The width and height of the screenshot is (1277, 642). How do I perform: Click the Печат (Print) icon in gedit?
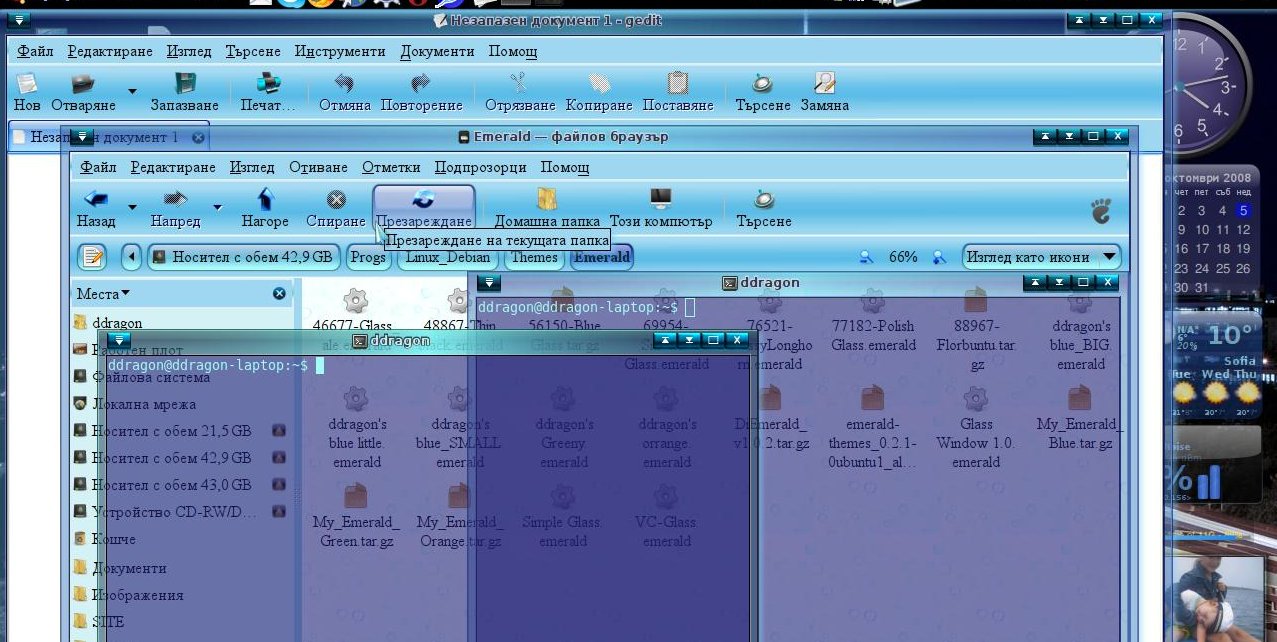(268, 84)
